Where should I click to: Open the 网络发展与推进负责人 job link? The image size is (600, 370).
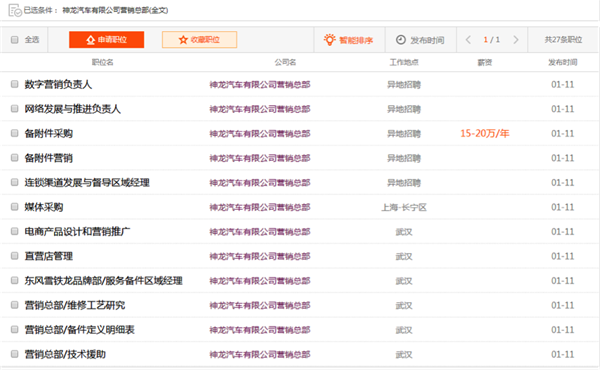[x=73, y=109]
